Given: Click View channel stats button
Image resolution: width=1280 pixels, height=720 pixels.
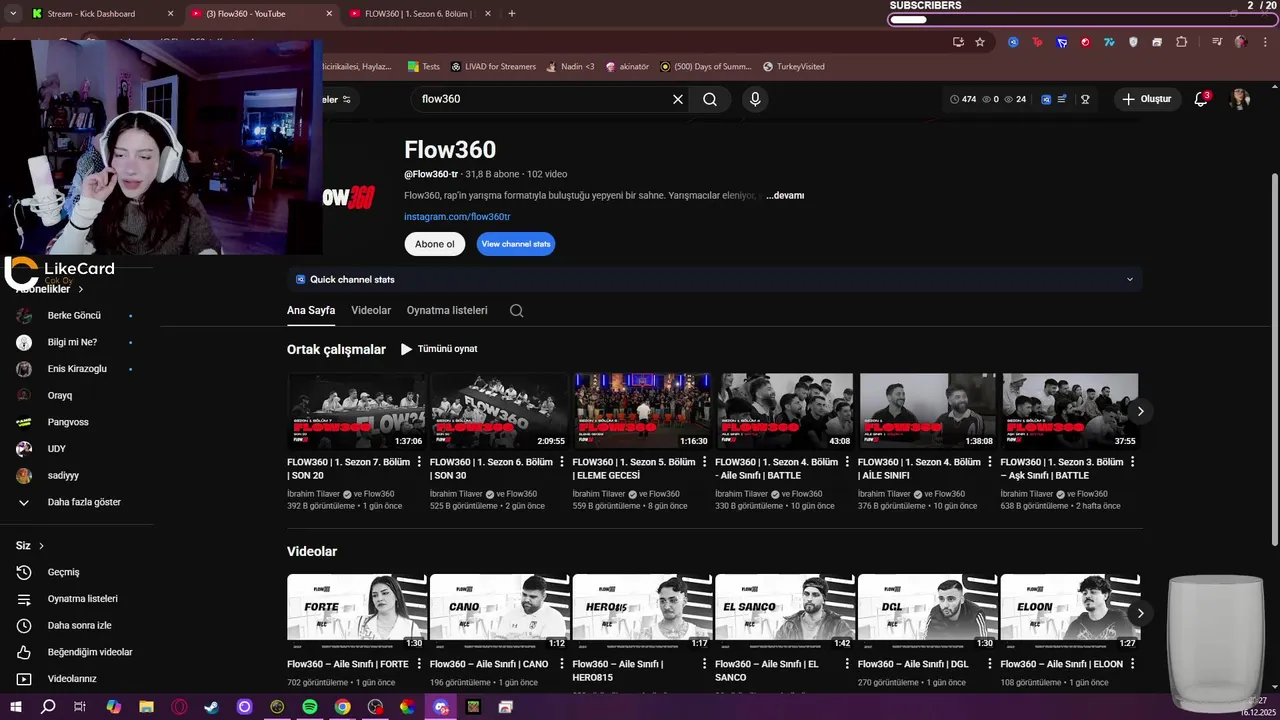Looking at the screenshot, I should pyautogui.click(x=515, y=244).
